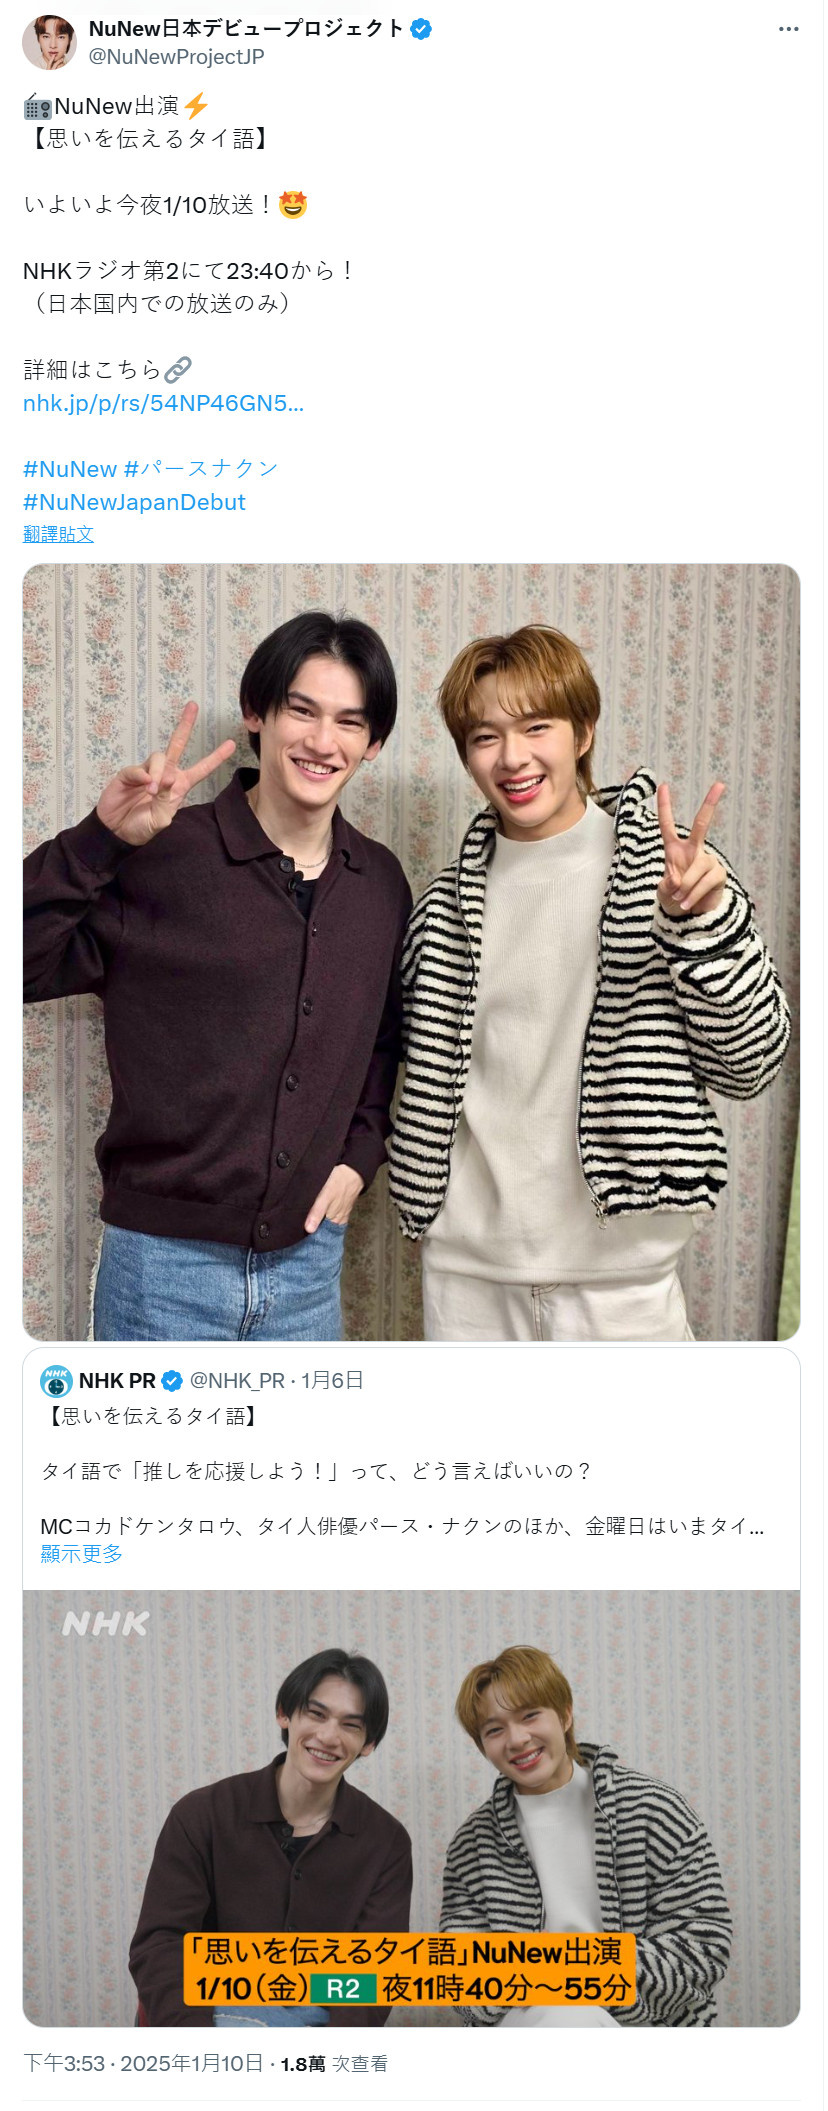Open the large peace-sign photo

[x=411, y=952]
